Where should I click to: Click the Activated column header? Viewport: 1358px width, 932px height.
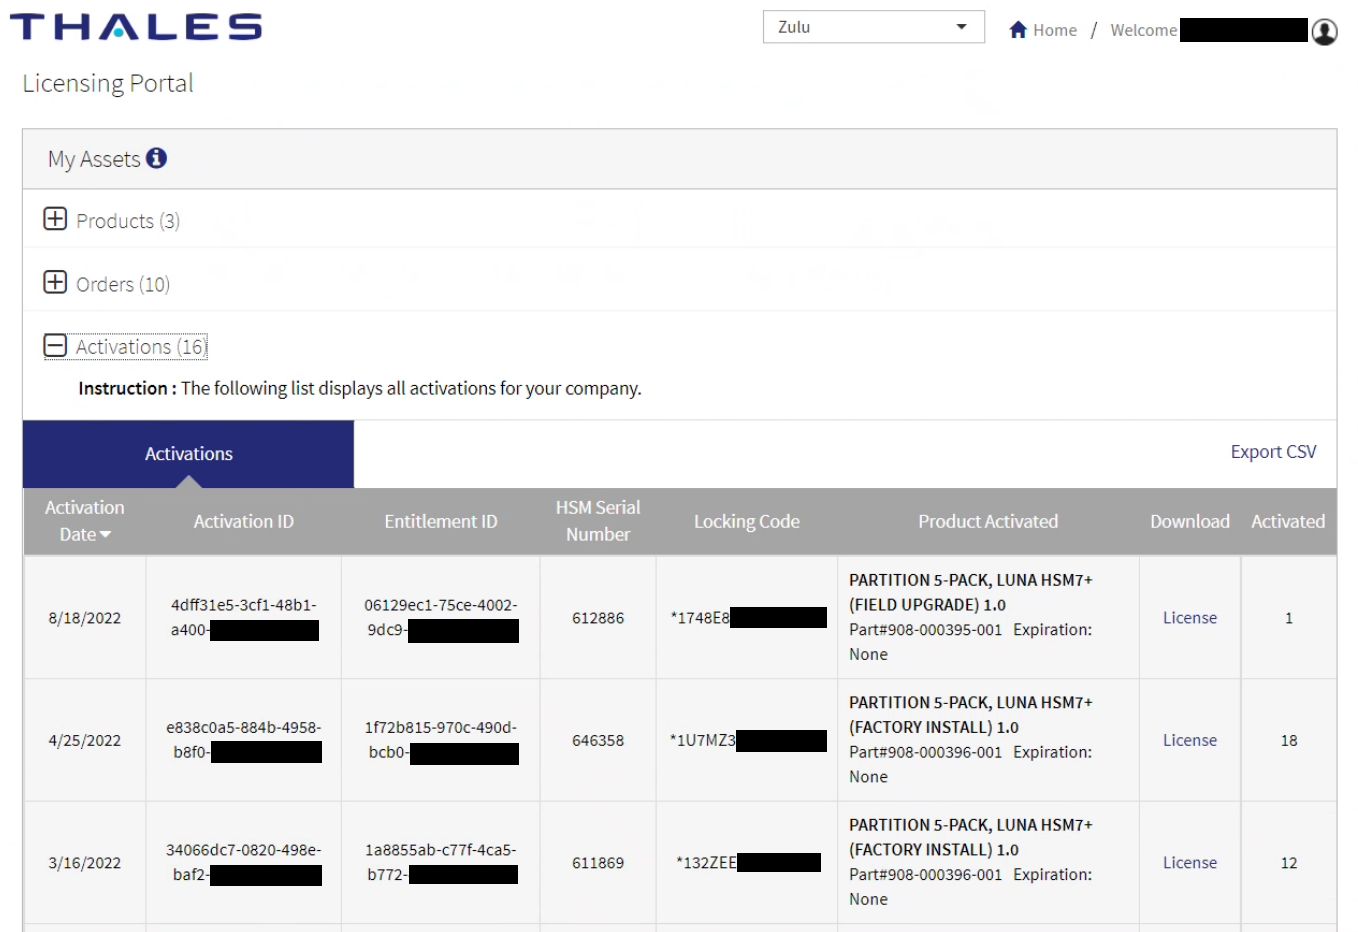(x=1288, y=521)
